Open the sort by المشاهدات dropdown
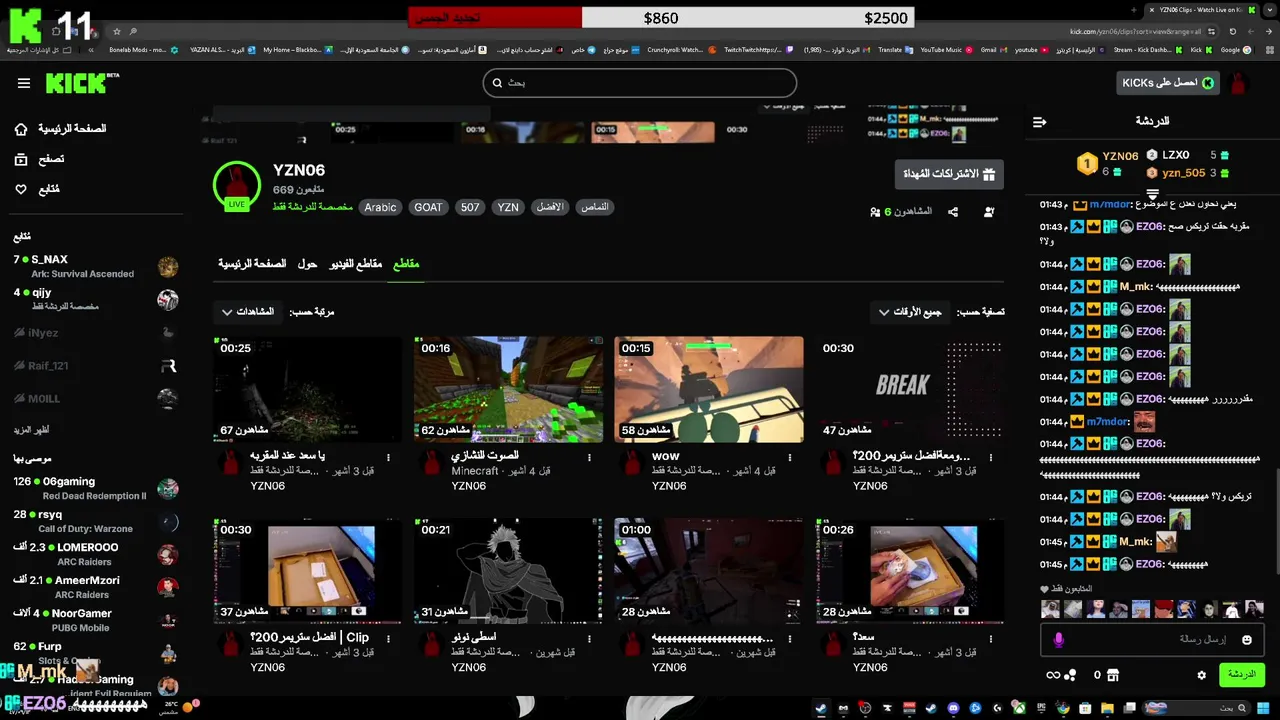The height and width of the screenshot is (720, 1280). pyautogui.click(x=248, y=312)
